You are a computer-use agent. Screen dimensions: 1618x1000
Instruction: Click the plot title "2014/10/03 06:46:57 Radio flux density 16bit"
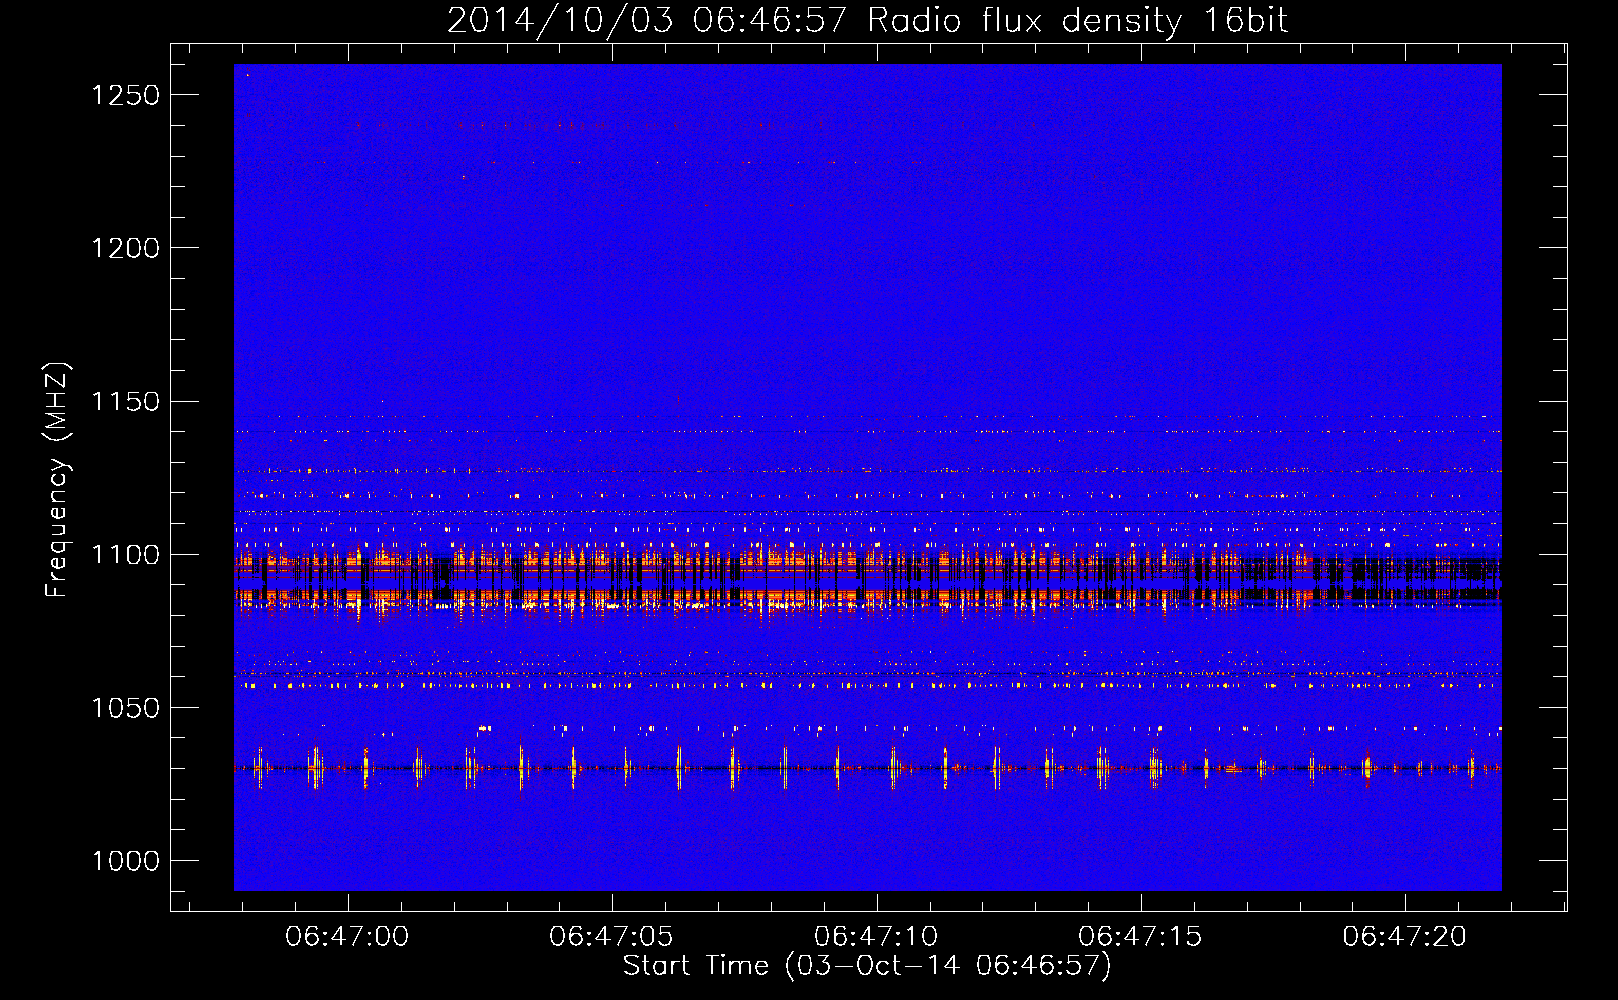[x=867, y=21]
